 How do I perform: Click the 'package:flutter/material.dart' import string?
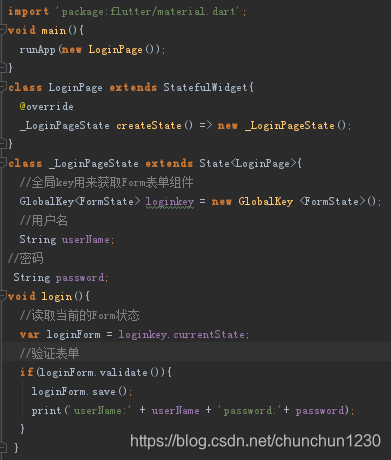coord(147,12)
